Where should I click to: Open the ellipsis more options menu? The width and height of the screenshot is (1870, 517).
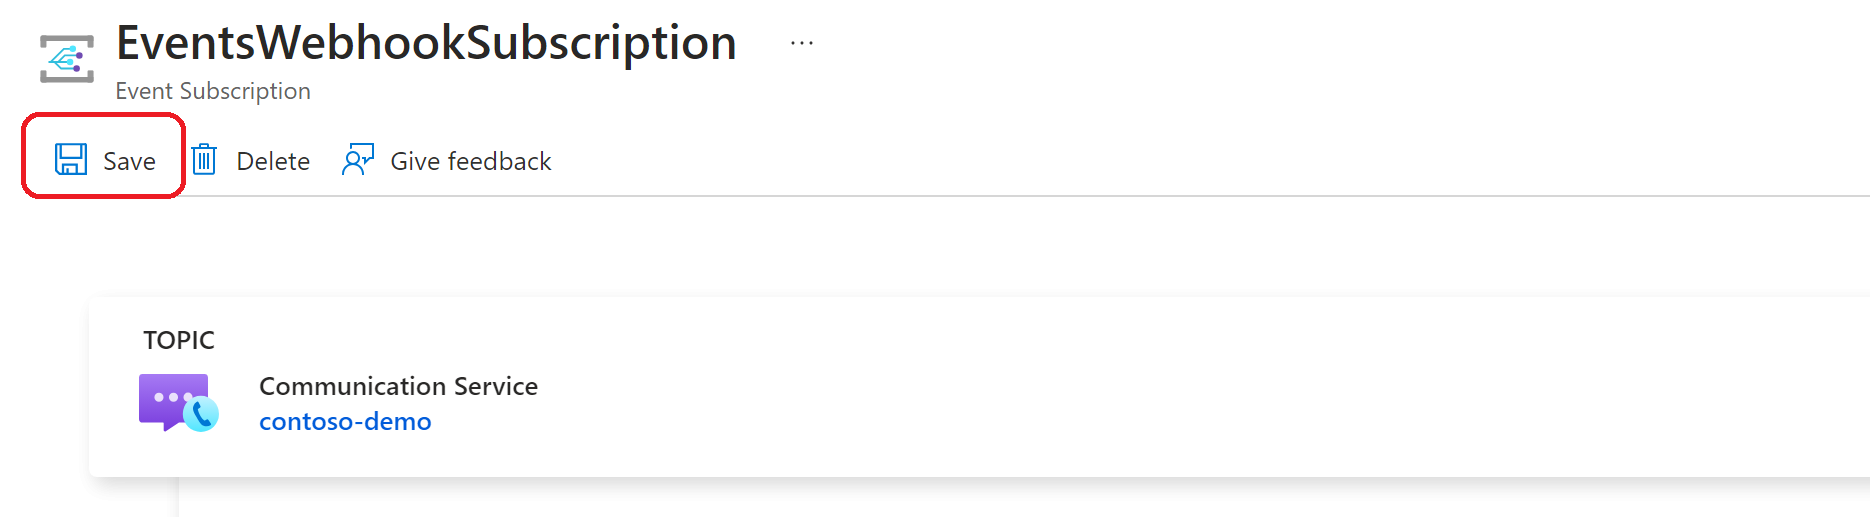coord(802,43)
